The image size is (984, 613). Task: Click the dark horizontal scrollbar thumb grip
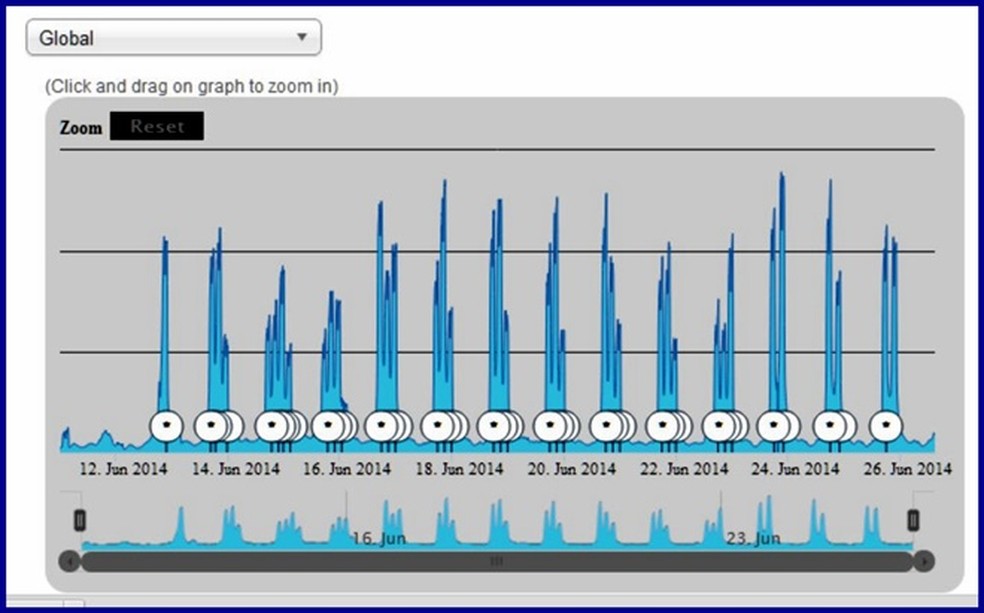pos(496,561)
